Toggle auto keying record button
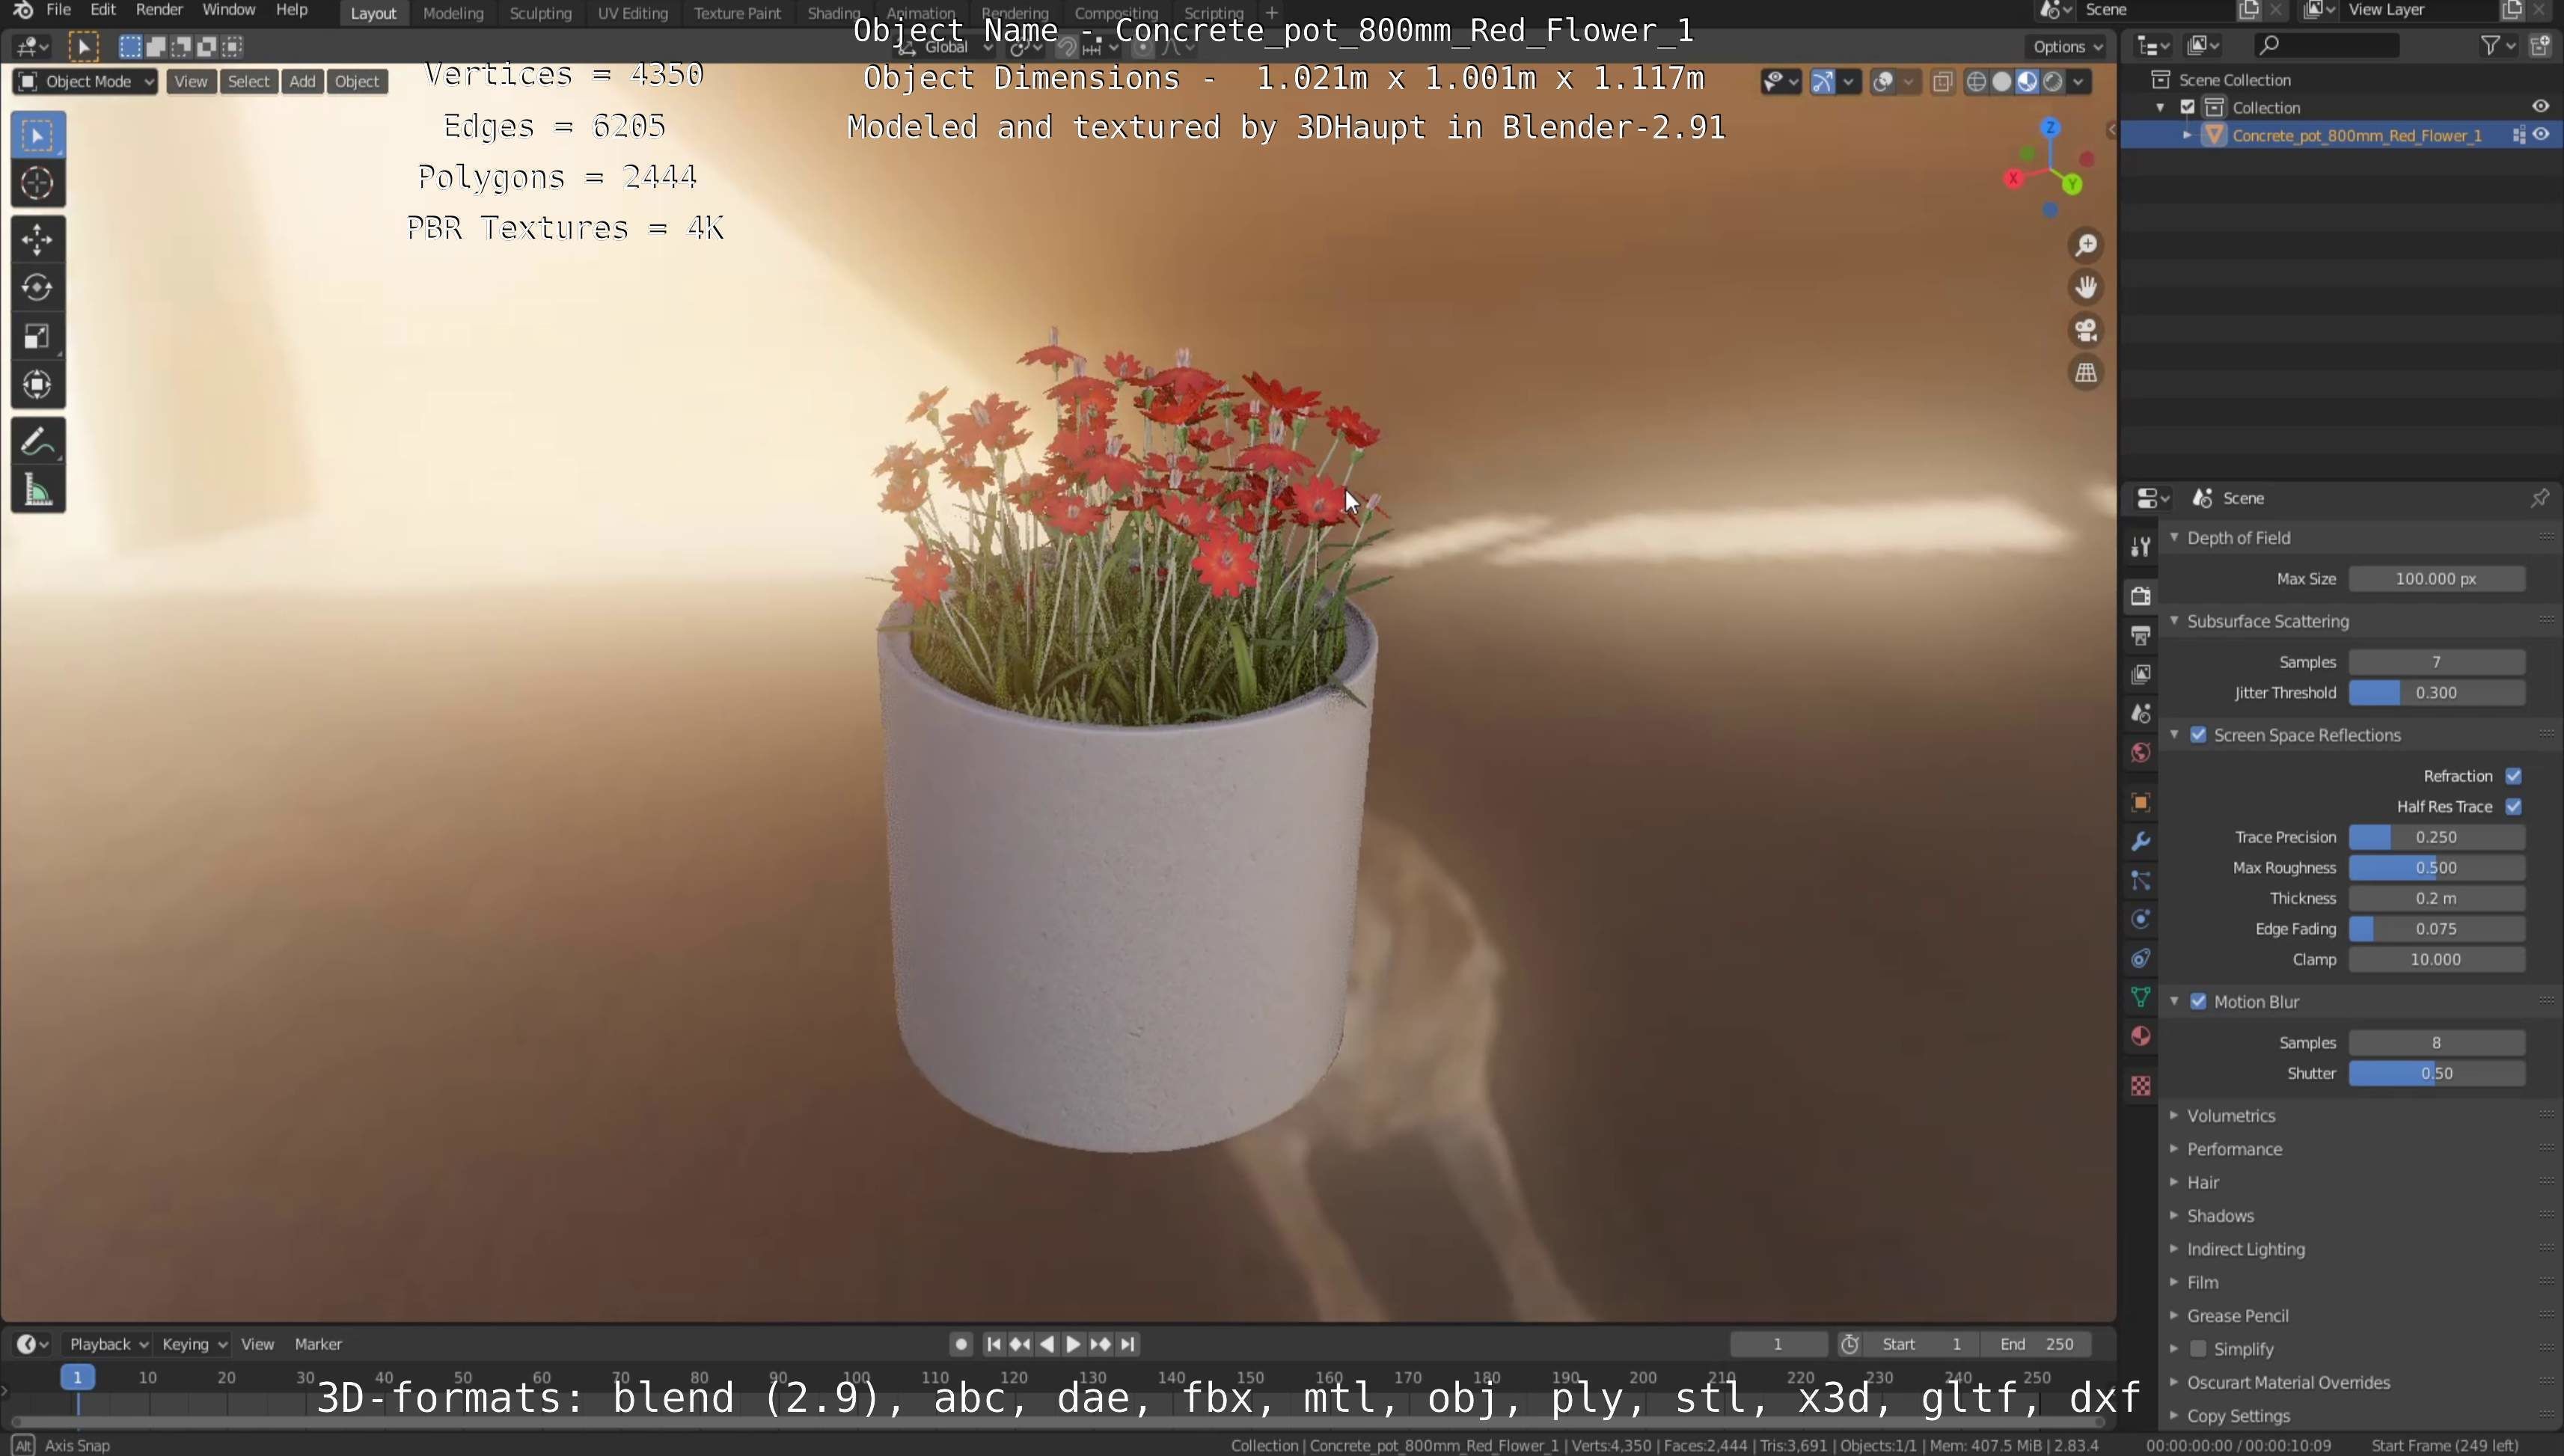Image resolution: width=2564 pixels, height=1456 pixels. point(961,1344)
